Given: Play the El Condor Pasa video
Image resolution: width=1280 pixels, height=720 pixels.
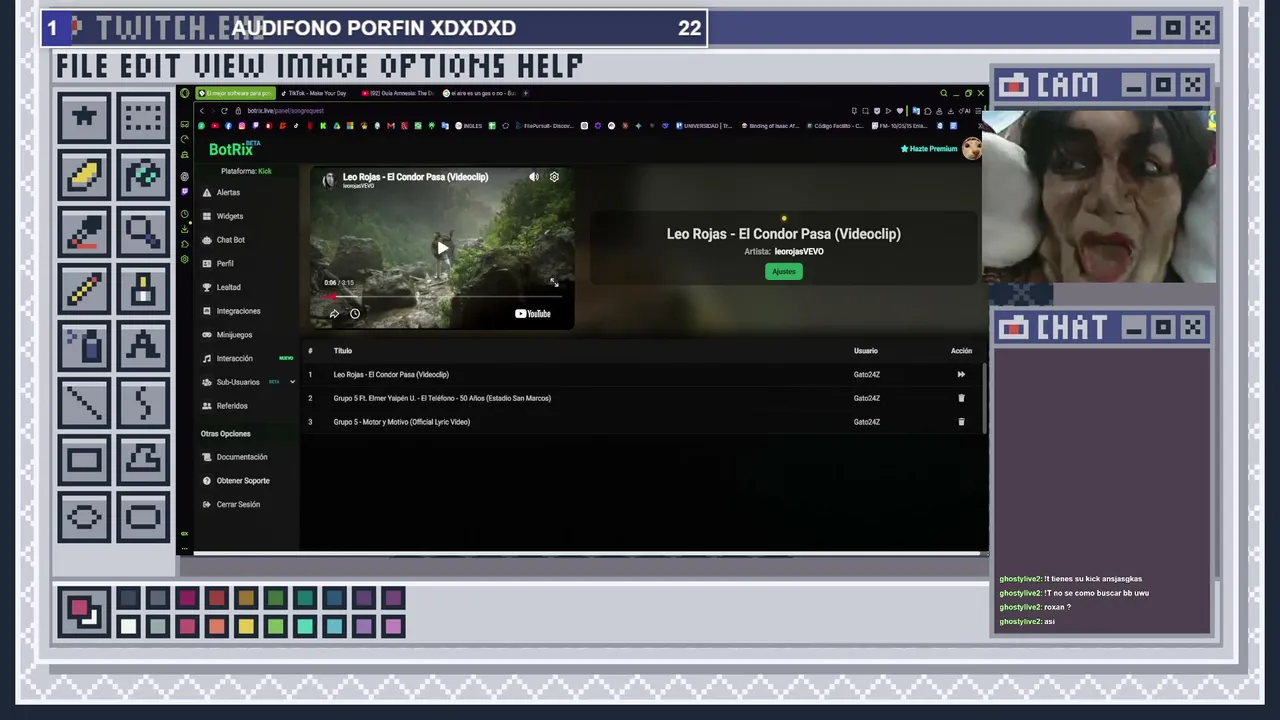Looking at the screenshot, I should point(442,248).
